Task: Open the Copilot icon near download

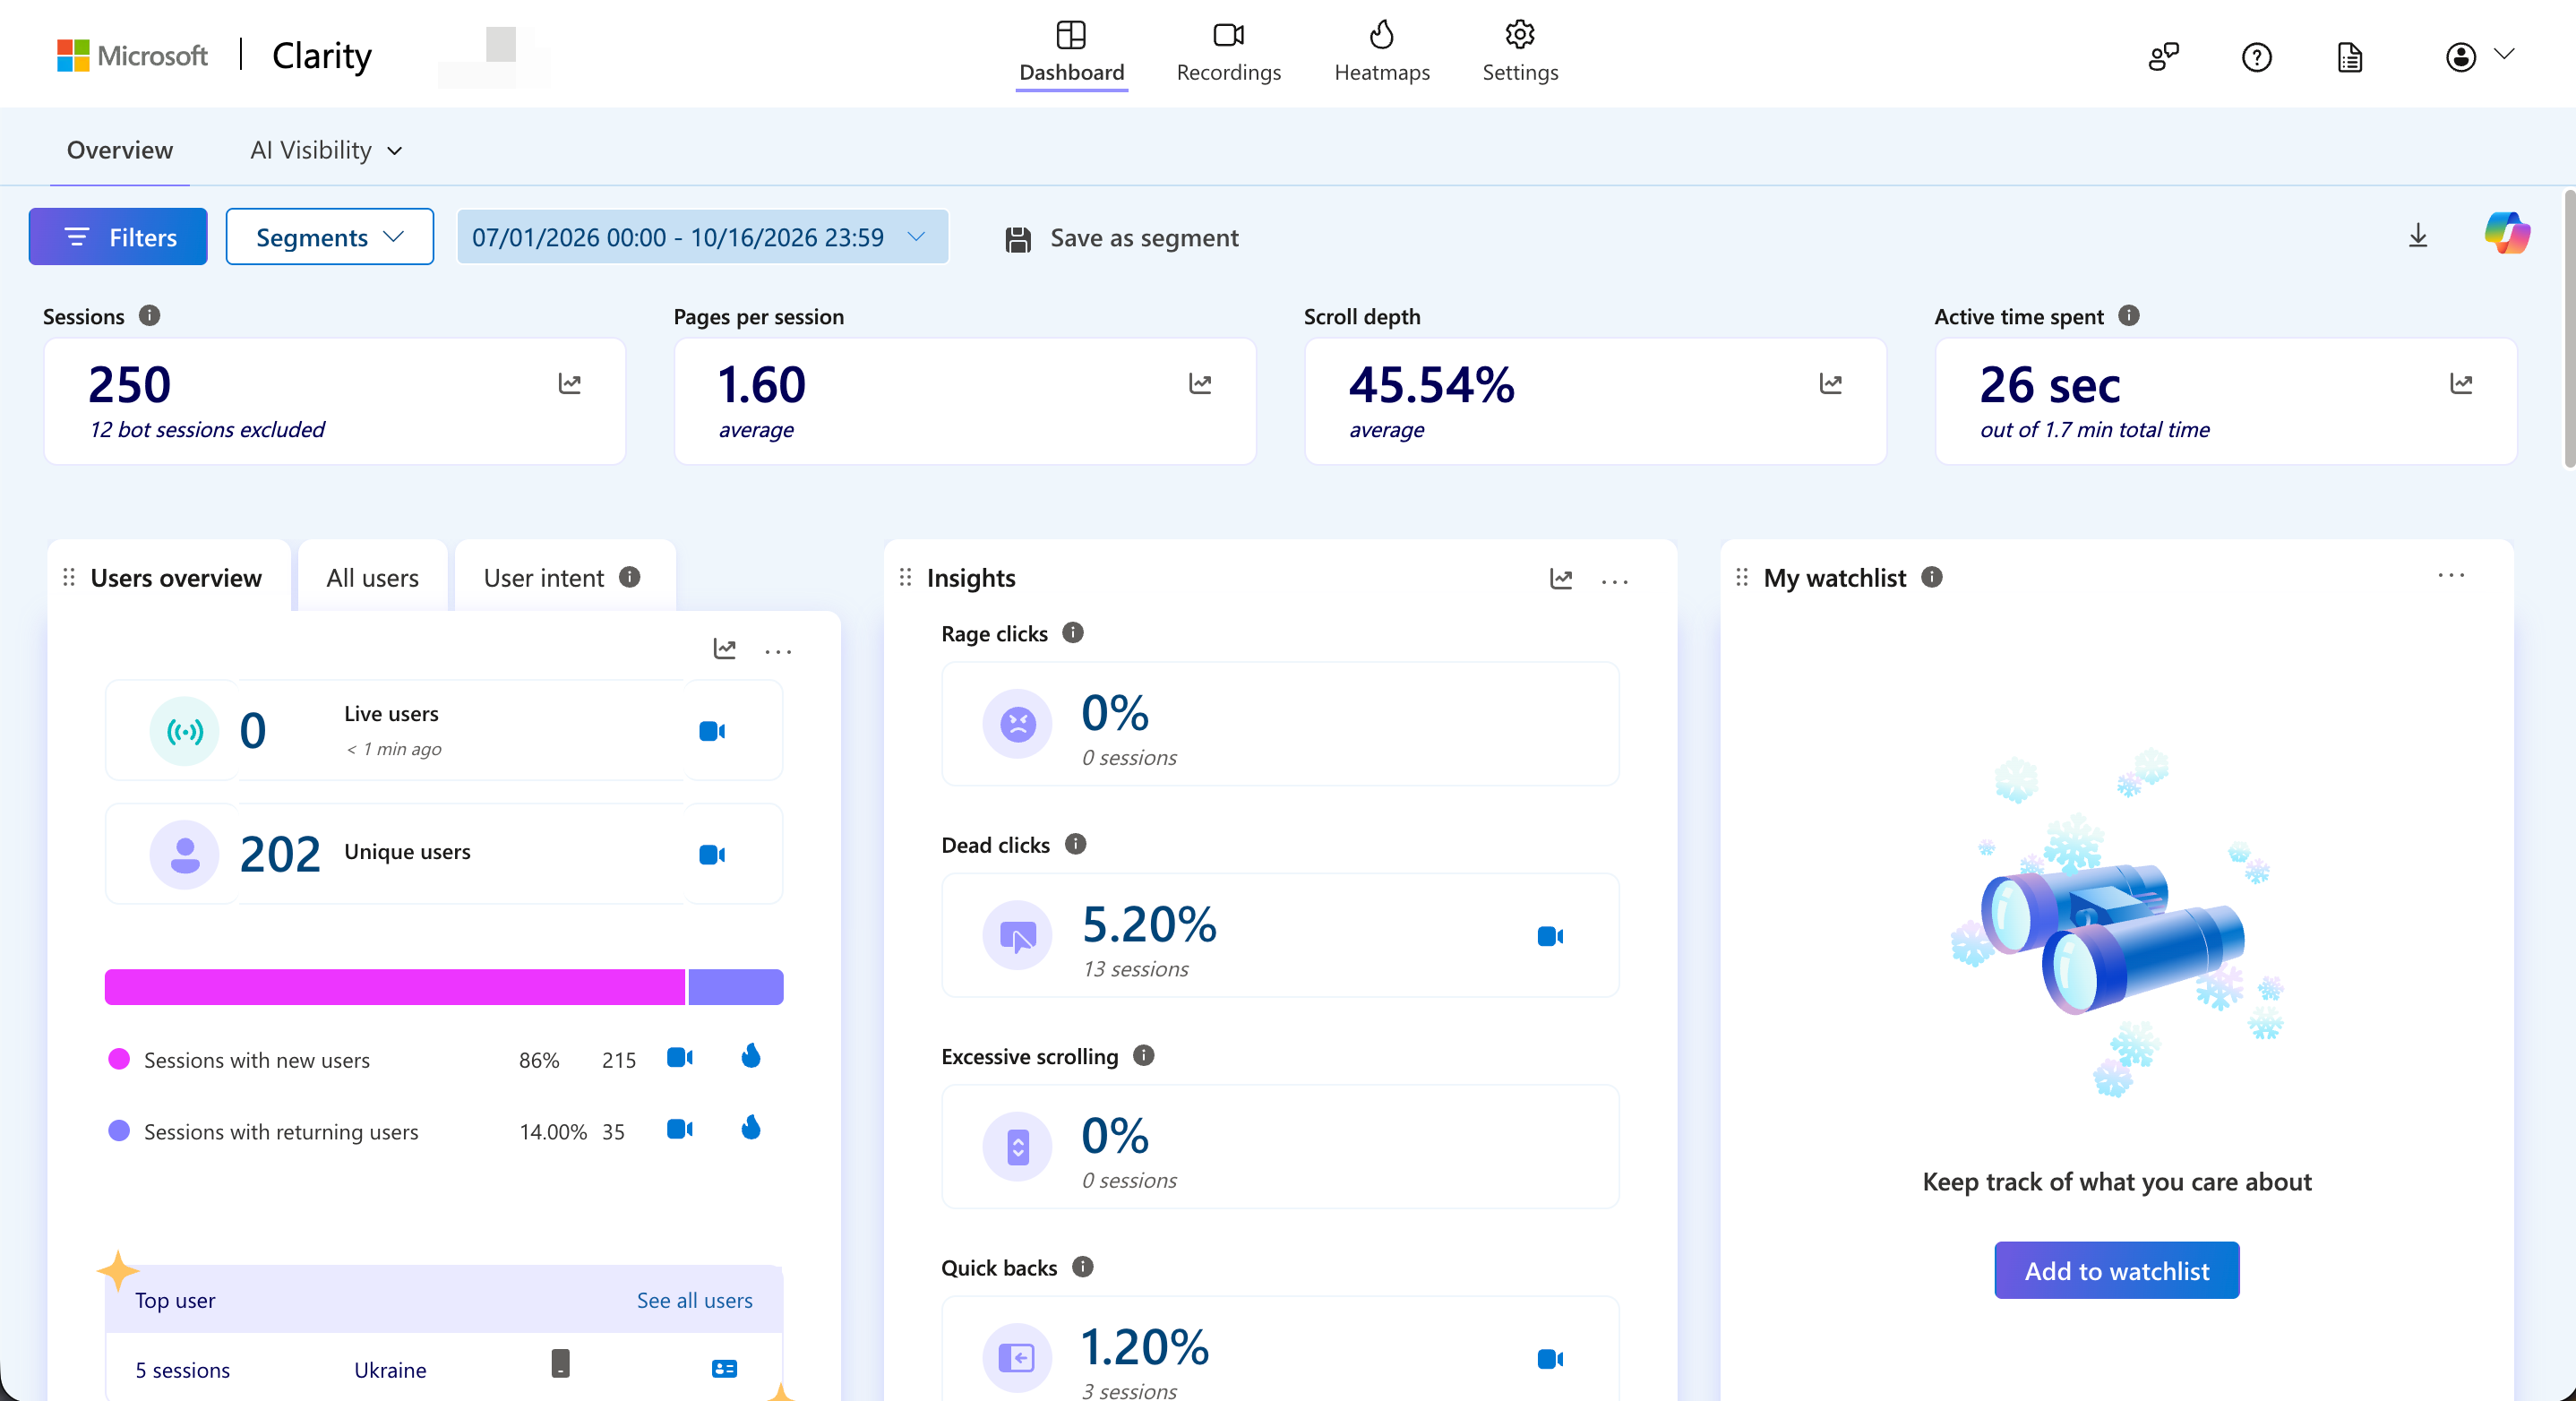Action: coord(2507,234)
